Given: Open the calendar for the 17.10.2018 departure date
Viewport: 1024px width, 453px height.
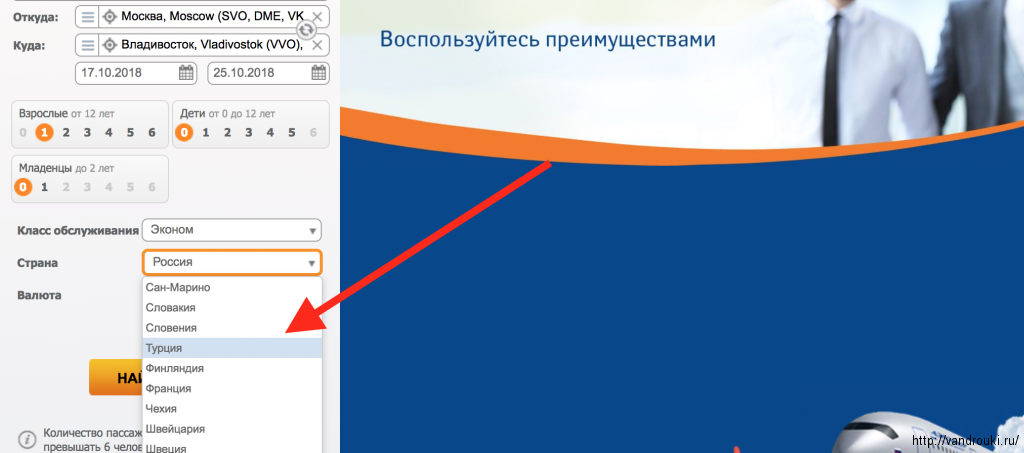Looking at the screenshot, I should 187,73.
